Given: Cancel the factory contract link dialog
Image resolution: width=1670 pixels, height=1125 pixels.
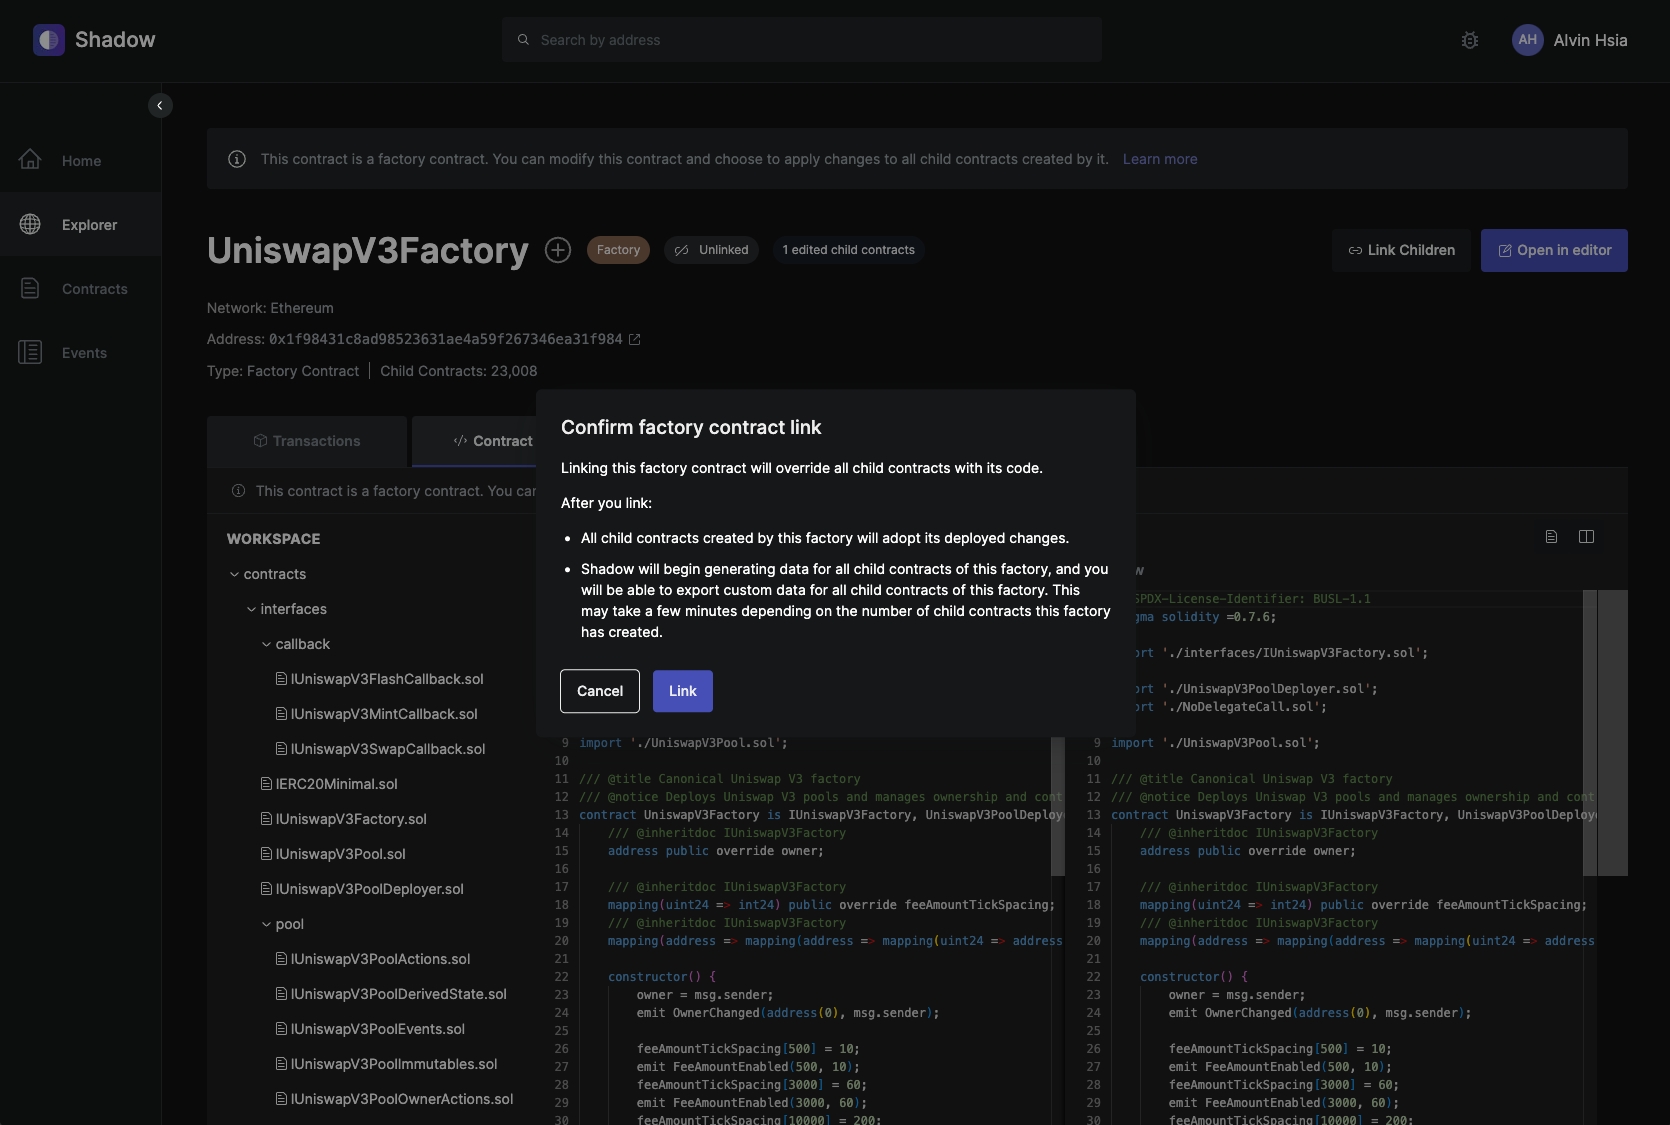Looking at the screenshot, I should [x=600, y=691].
